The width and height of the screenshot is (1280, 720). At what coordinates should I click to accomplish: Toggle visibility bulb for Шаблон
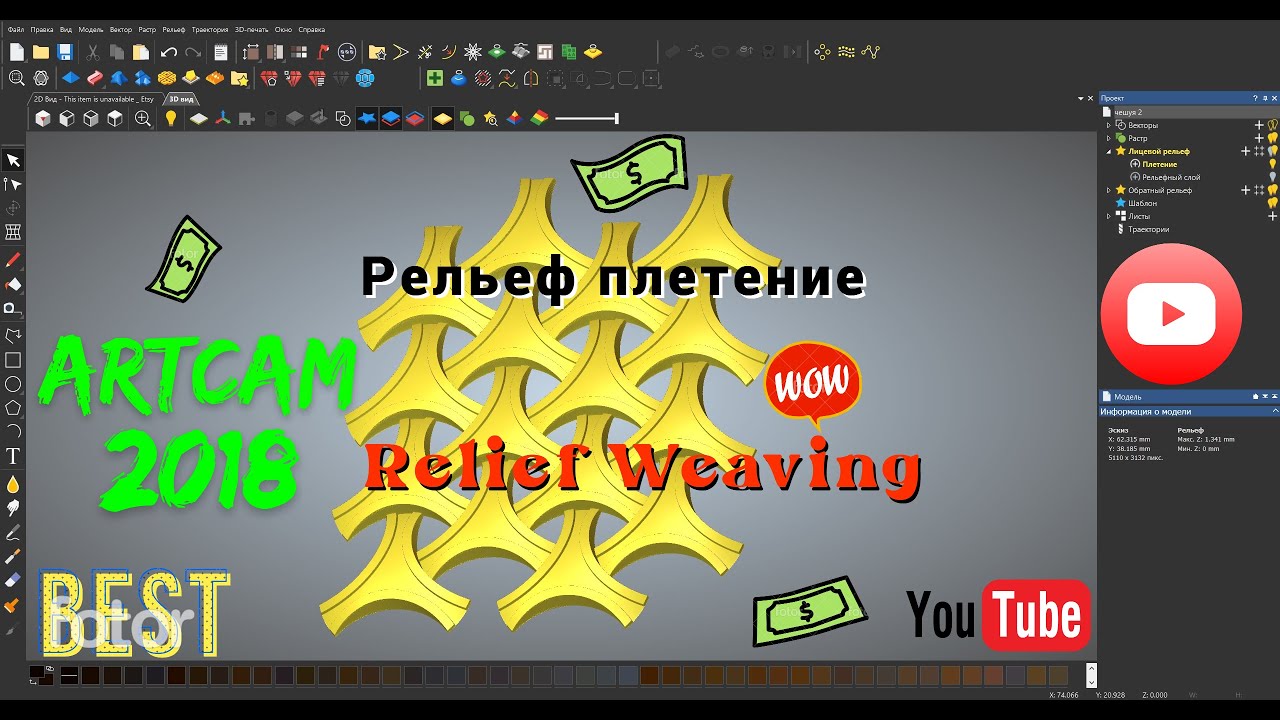coord(1273,203)
